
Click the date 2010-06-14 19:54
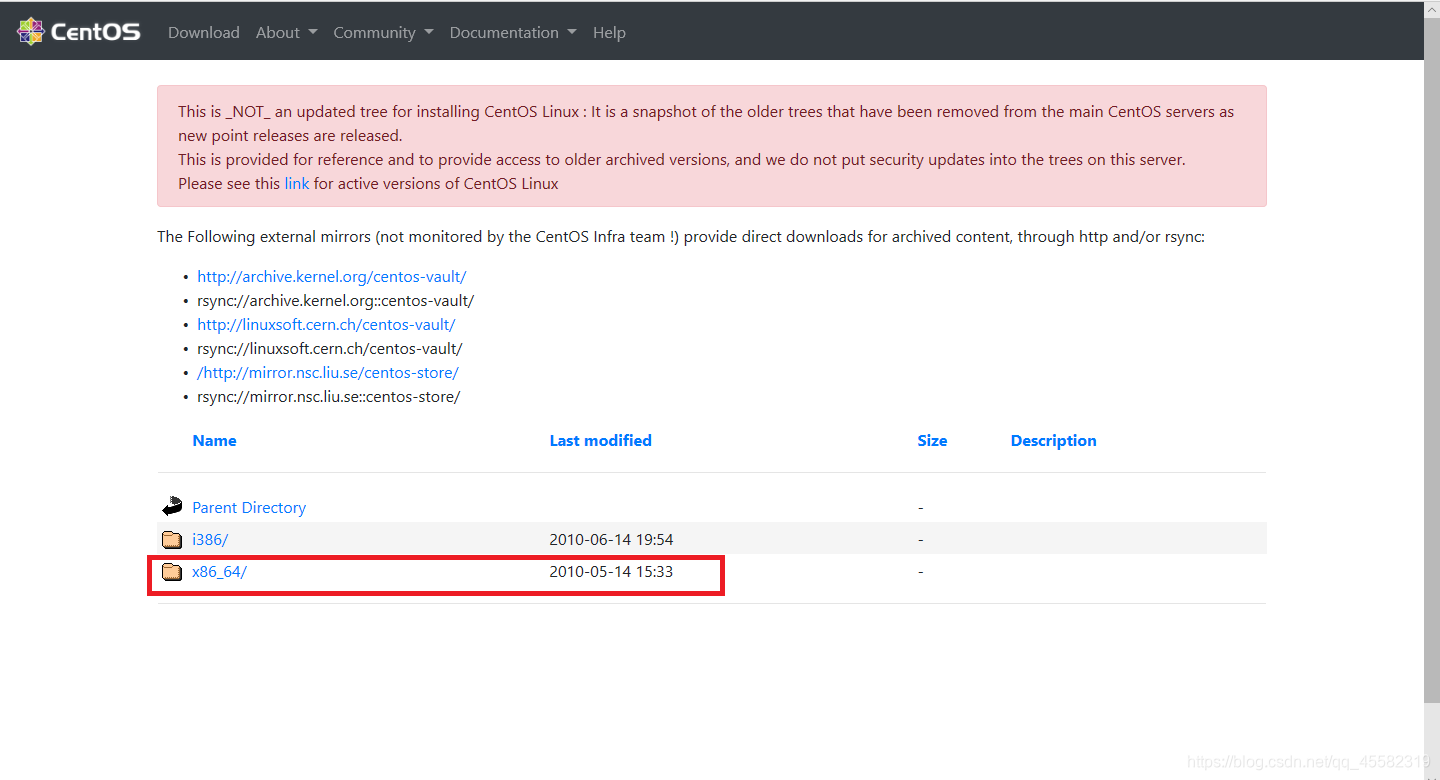611,540
